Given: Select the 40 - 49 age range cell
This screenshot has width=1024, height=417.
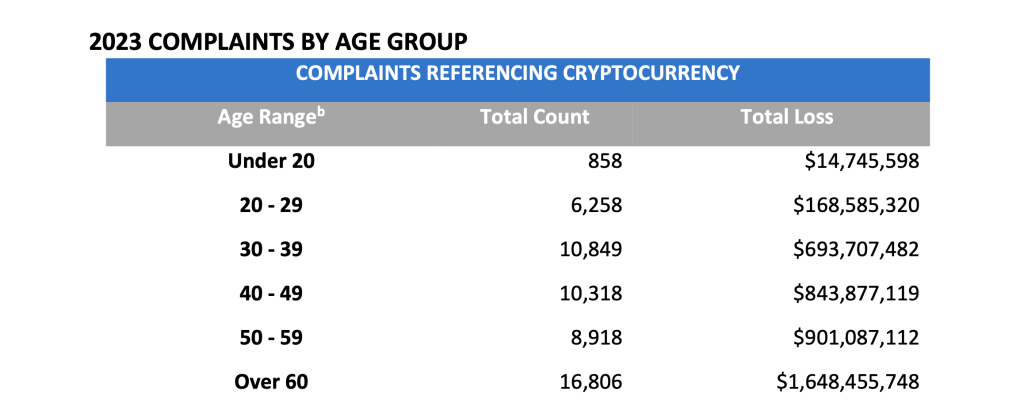Looking at the screenshot, I should tap(271, 294).
